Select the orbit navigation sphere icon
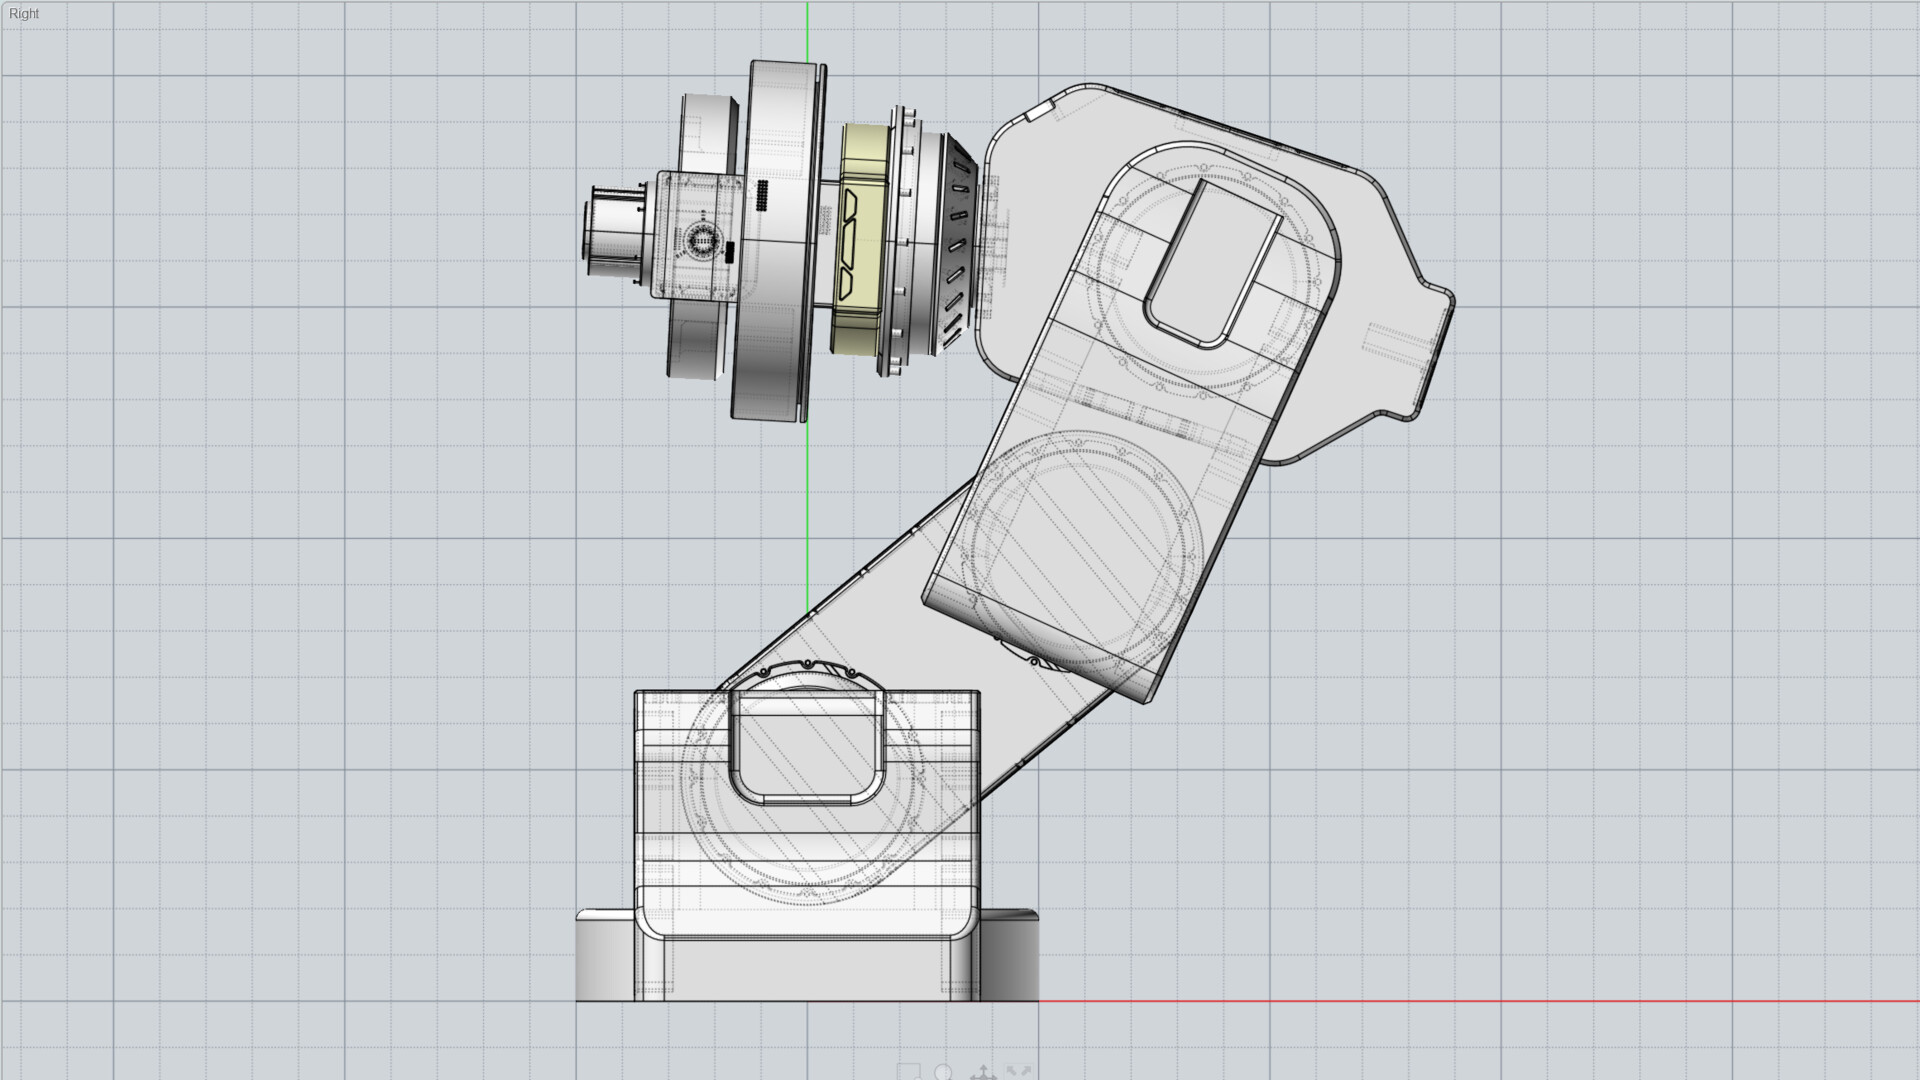Screen dimensions: 1920x1080 pos(944,1073)
